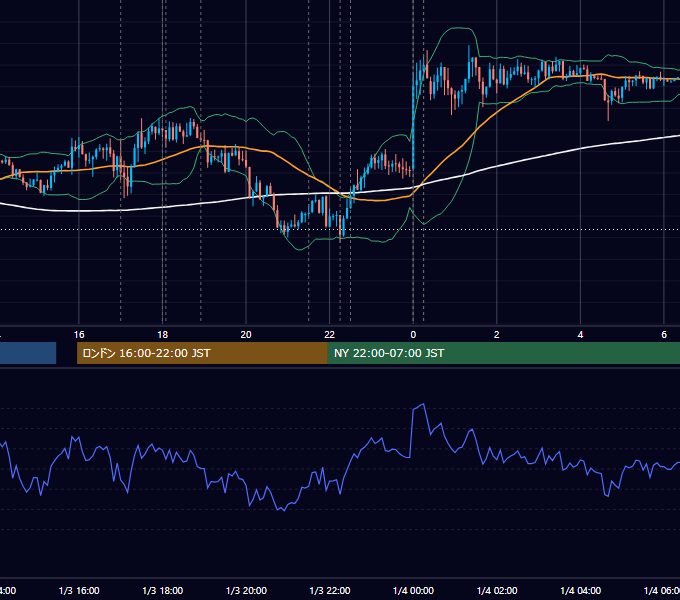Click the blue session bar before London
Screen dimensions: 680x600
28,353
